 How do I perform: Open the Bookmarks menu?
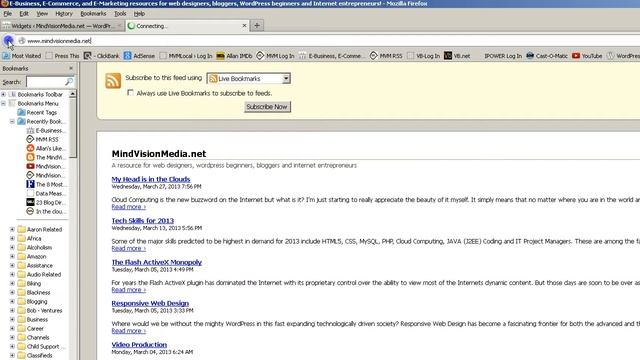click(x=93, y=13)
